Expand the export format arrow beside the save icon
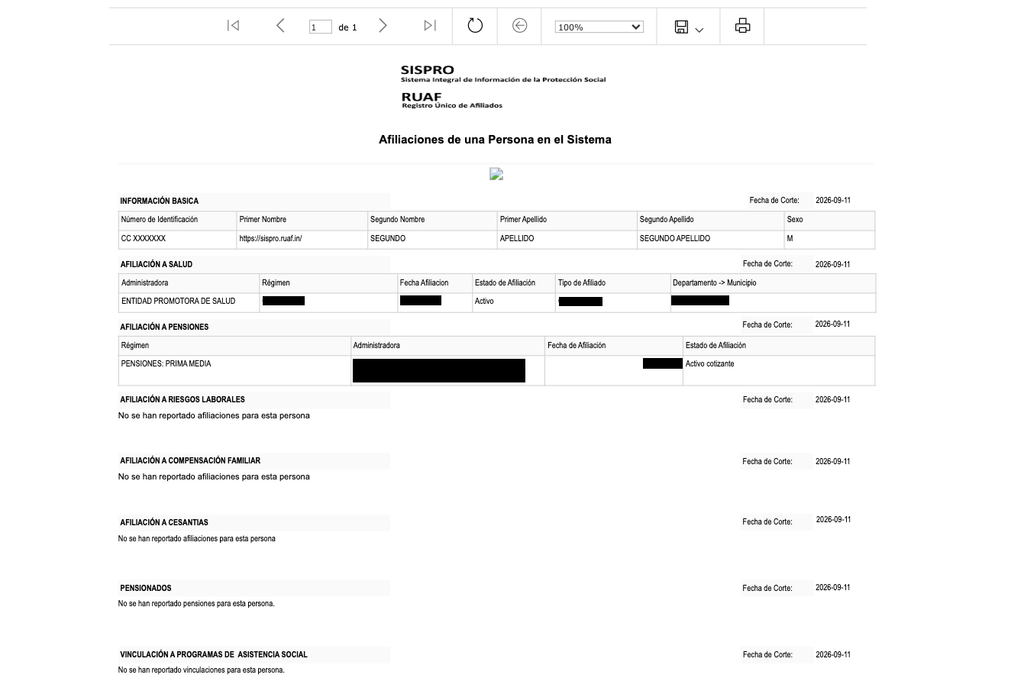1024x684 pixels. pyautogui.click(x=699, y=29)
